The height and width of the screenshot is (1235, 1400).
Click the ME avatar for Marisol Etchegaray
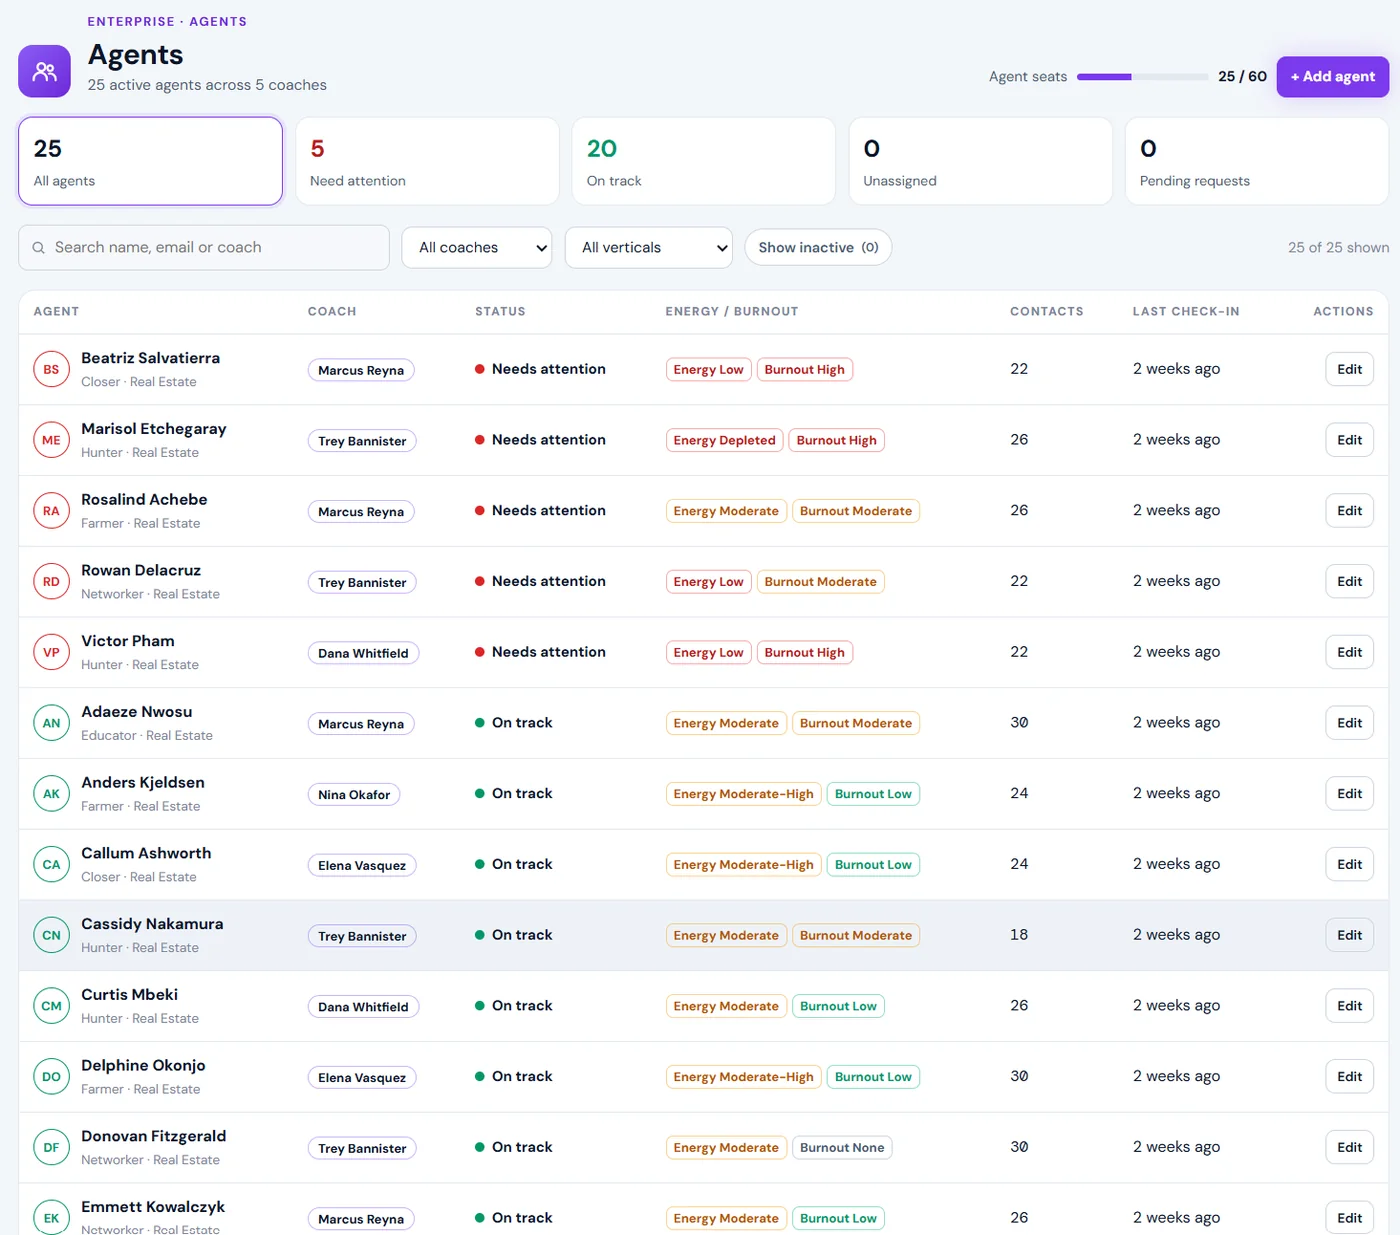(x=51, y=440)
